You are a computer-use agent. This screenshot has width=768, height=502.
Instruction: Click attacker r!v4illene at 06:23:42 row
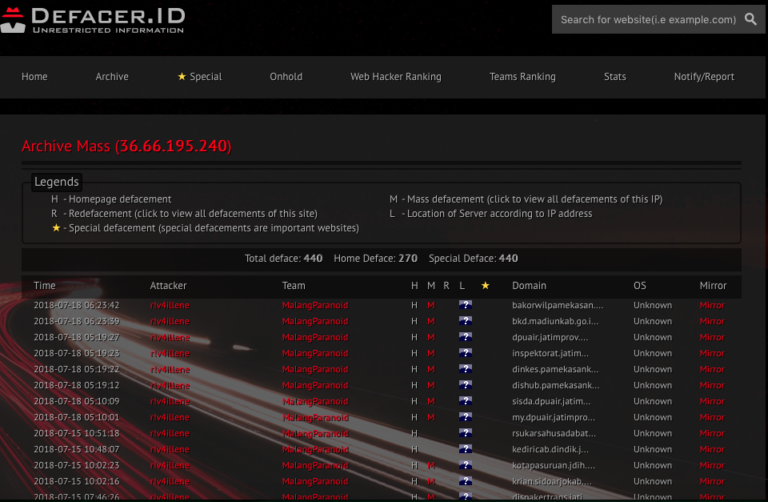[169, 305]
